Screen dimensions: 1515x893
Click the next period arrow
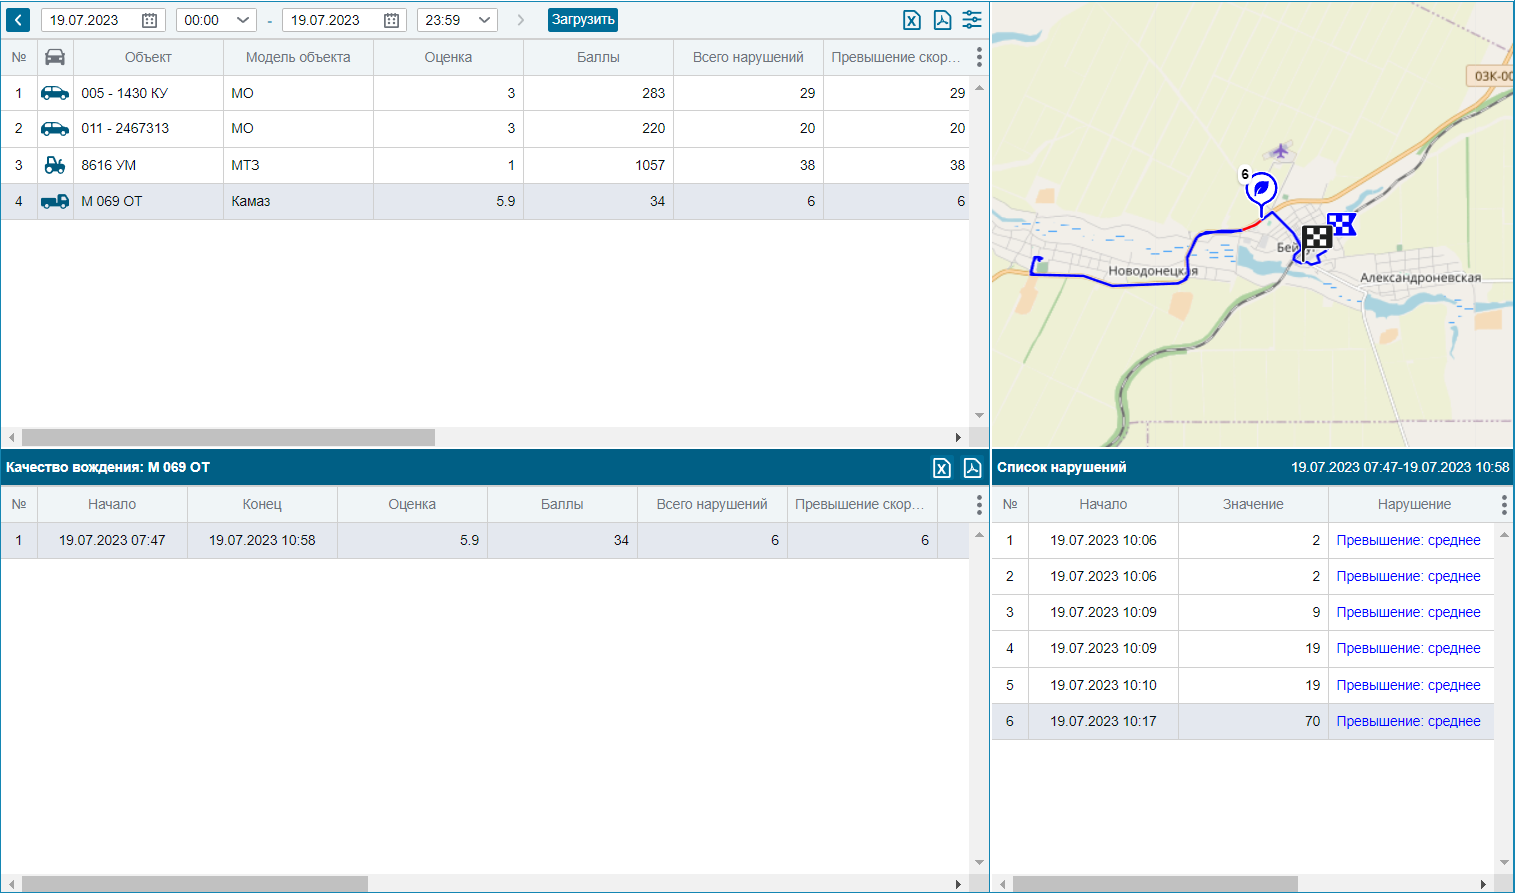[521, 20]
